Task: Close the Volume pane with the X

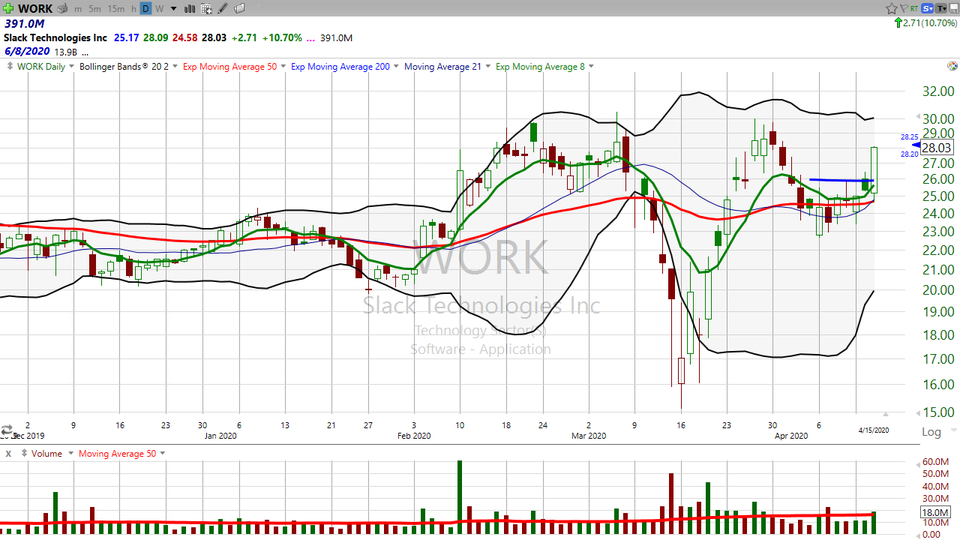Action: pos(9,454)
